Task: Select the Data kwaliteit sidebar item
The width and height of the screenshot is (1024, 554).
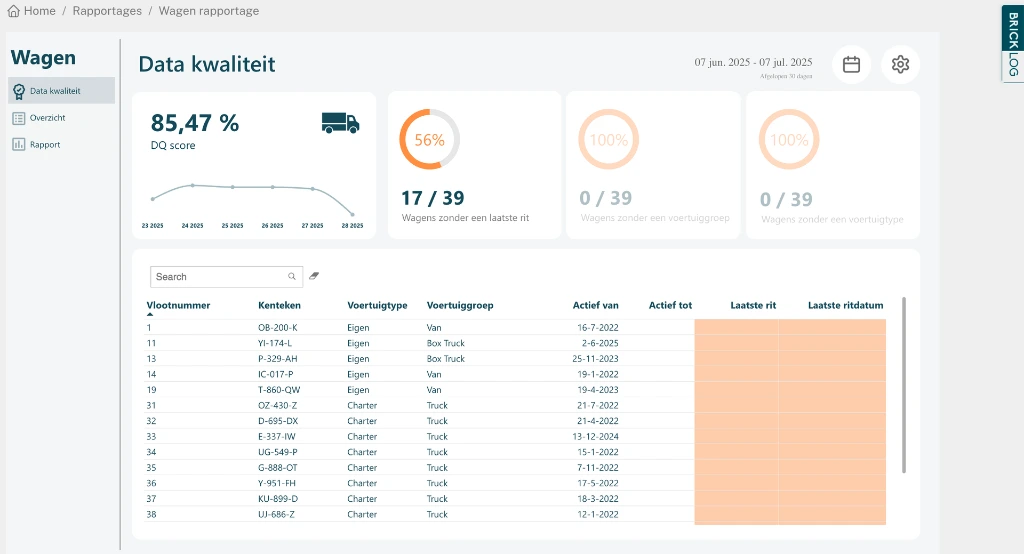Action: (60, 91)
